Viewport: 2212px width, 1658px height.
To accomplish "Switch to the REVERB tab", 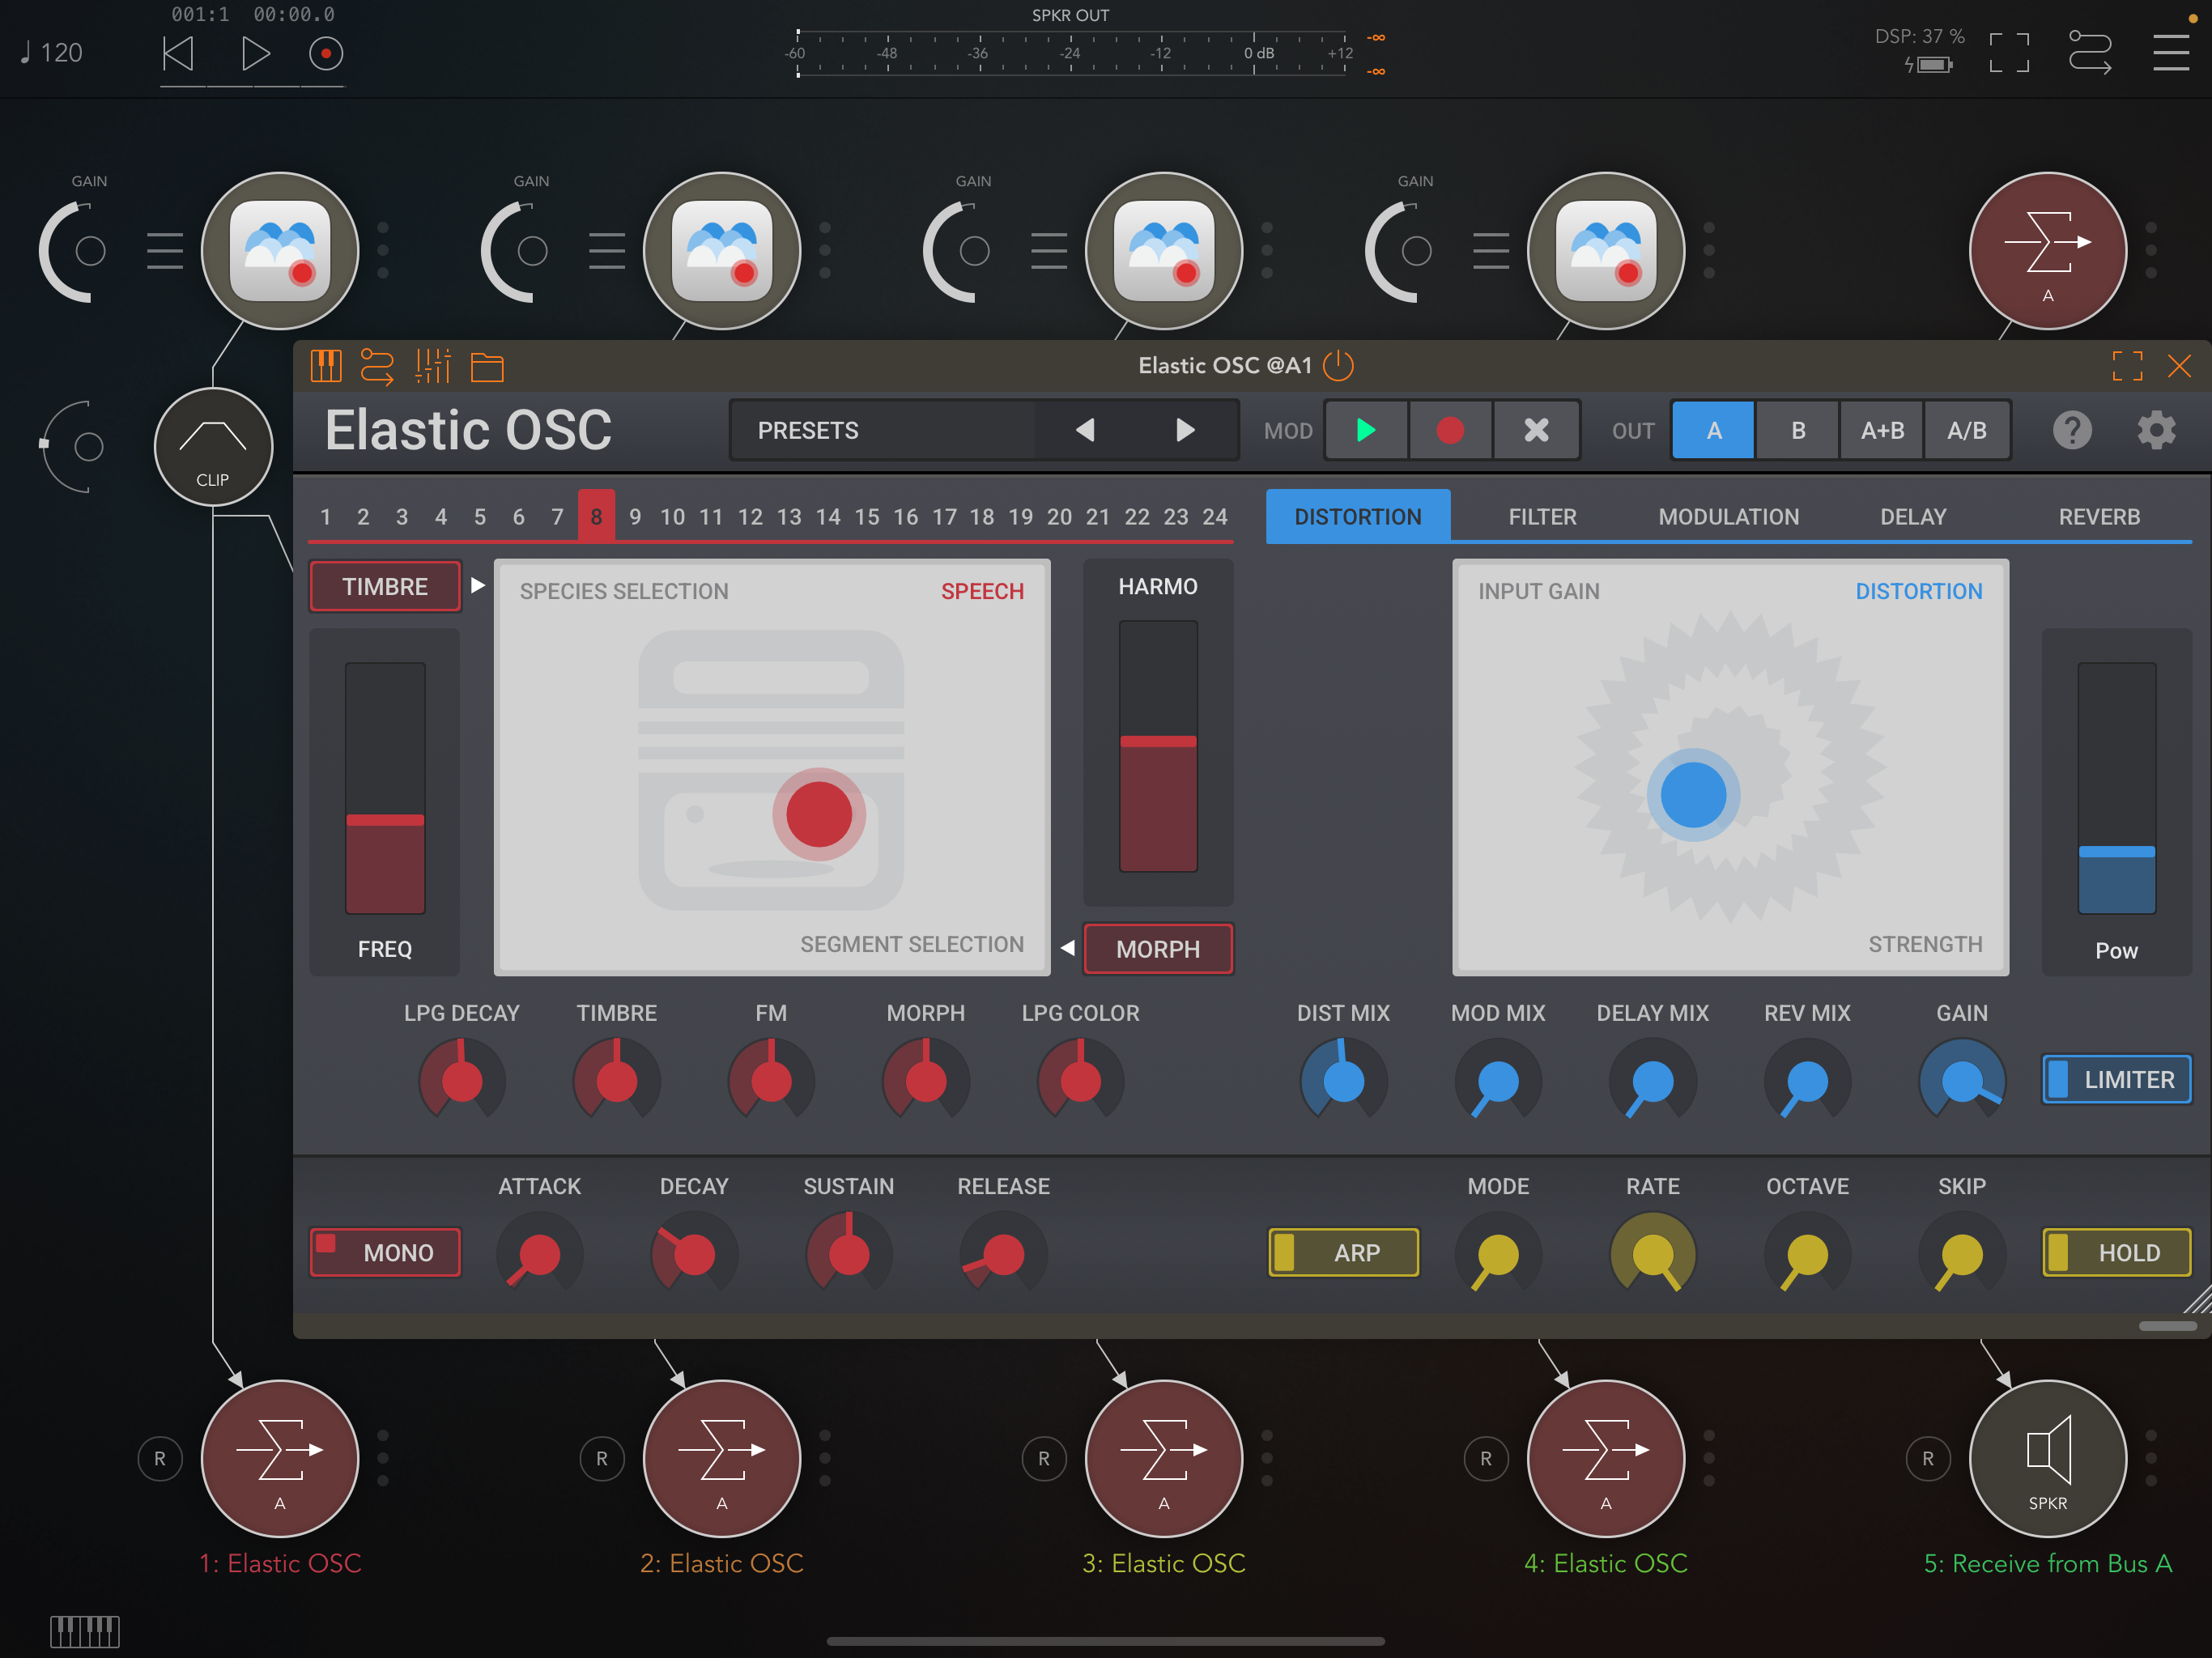I will 2099,517.
